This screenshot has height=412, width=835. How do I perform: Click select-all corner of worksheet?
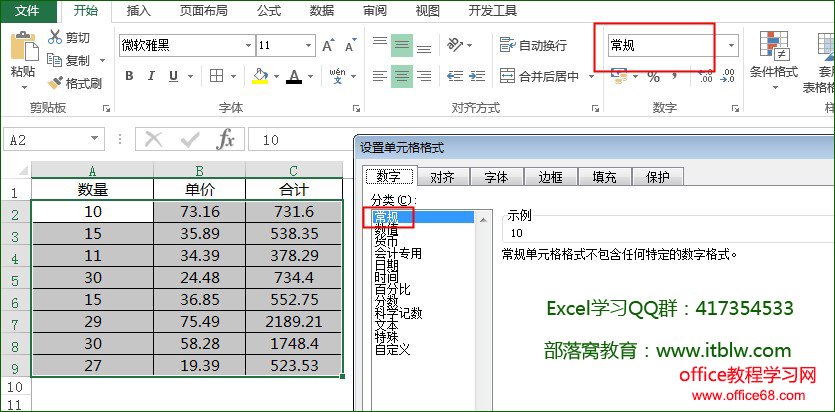[x=16, y=170]
